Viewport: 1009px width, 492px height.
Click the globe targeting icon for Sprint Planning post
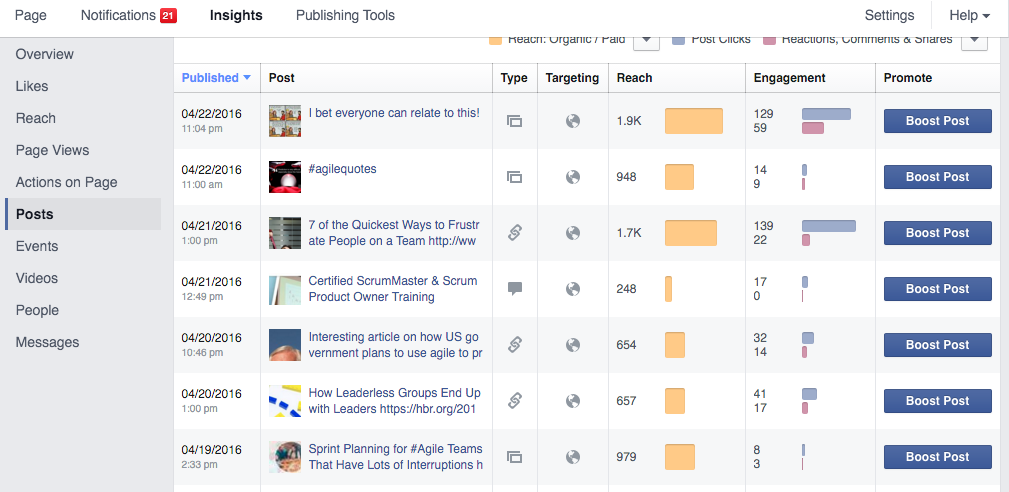click(x=573, y=457)
